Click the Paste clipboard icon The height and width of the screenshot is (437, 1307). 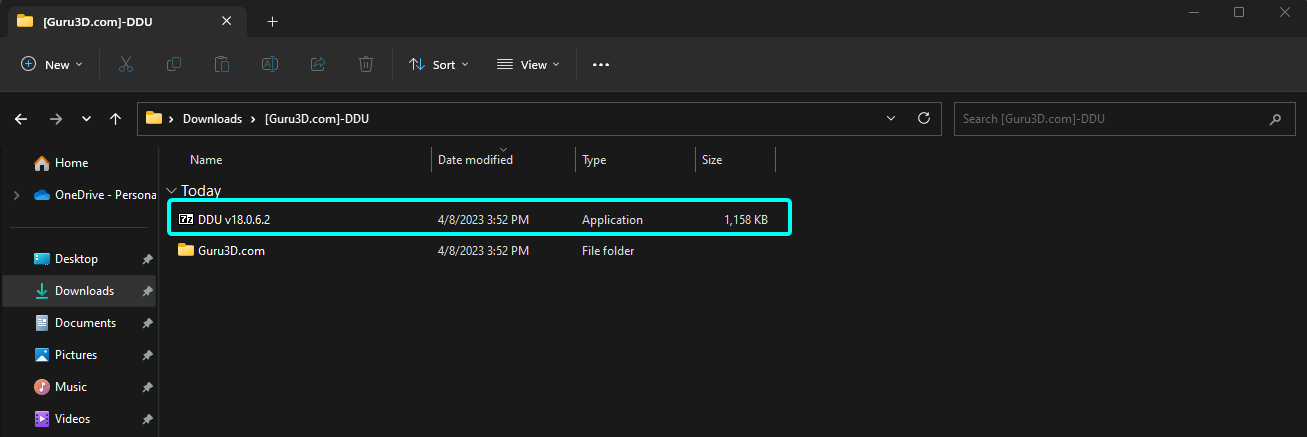click(222, 64)
